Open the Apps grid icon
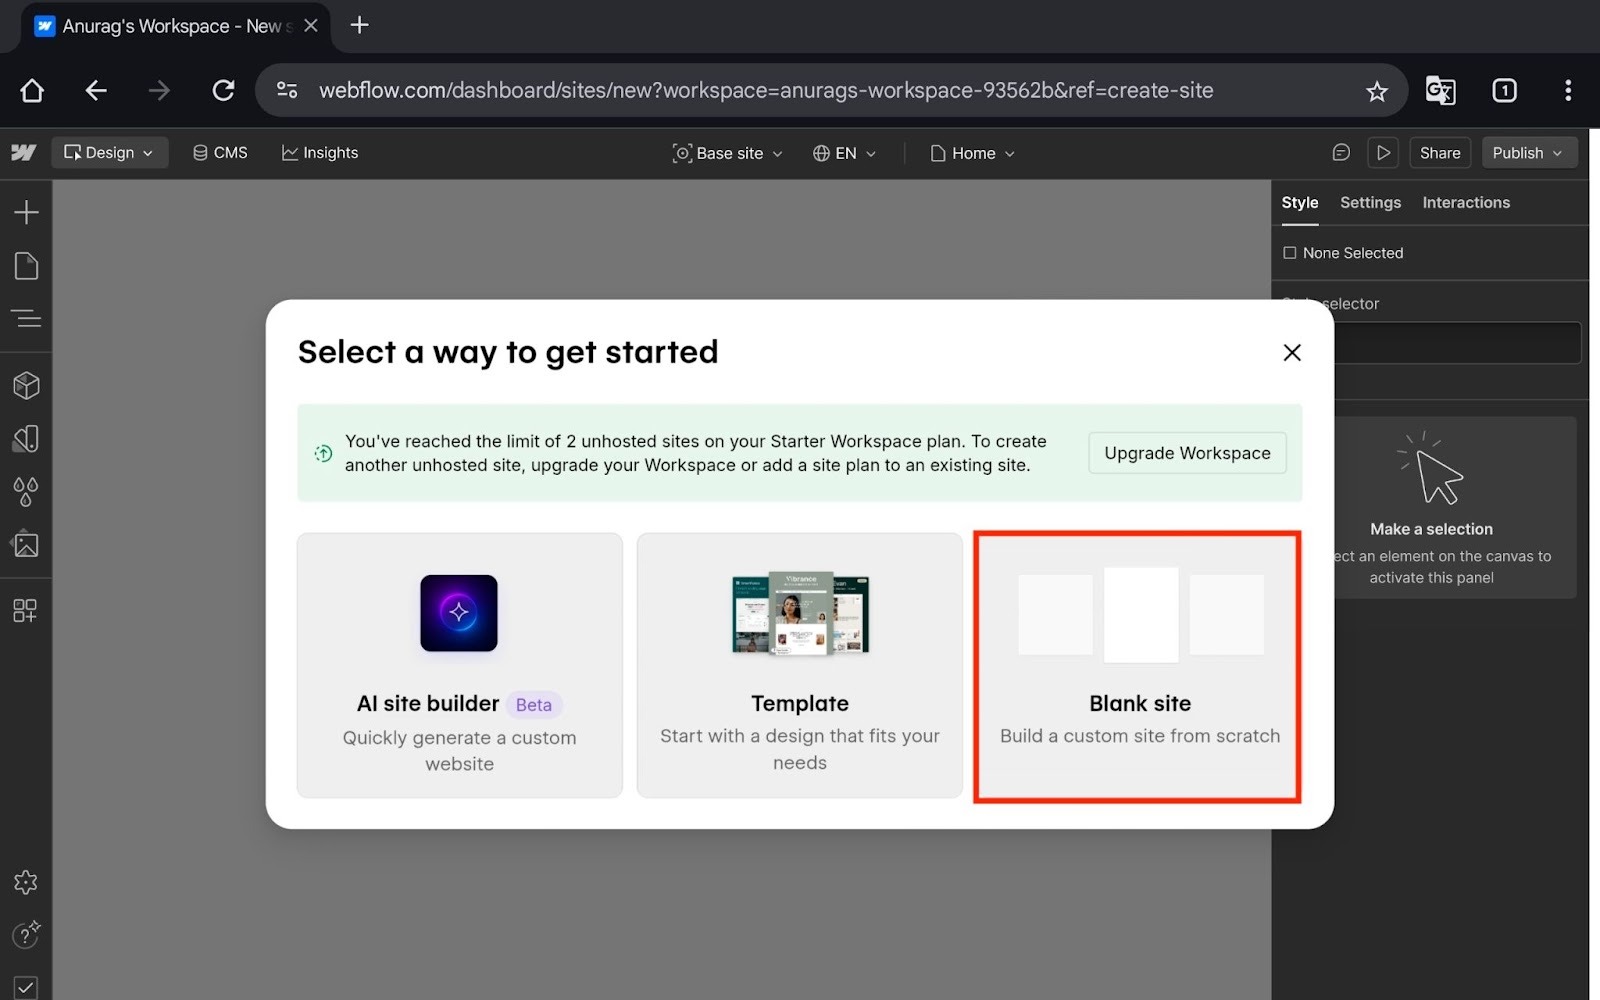Viewport: 1600px width, 1000px height. click(x=26, y=610)
